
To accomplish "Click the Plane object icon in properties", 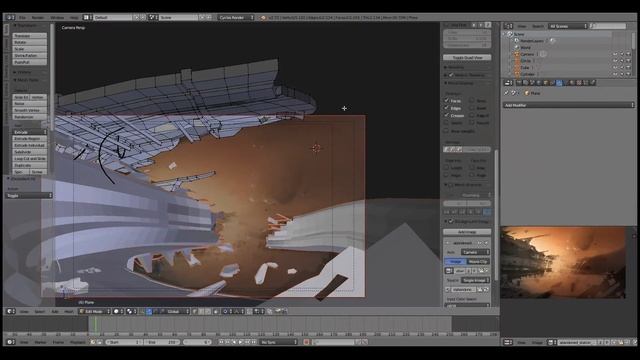I will point(527,93).
